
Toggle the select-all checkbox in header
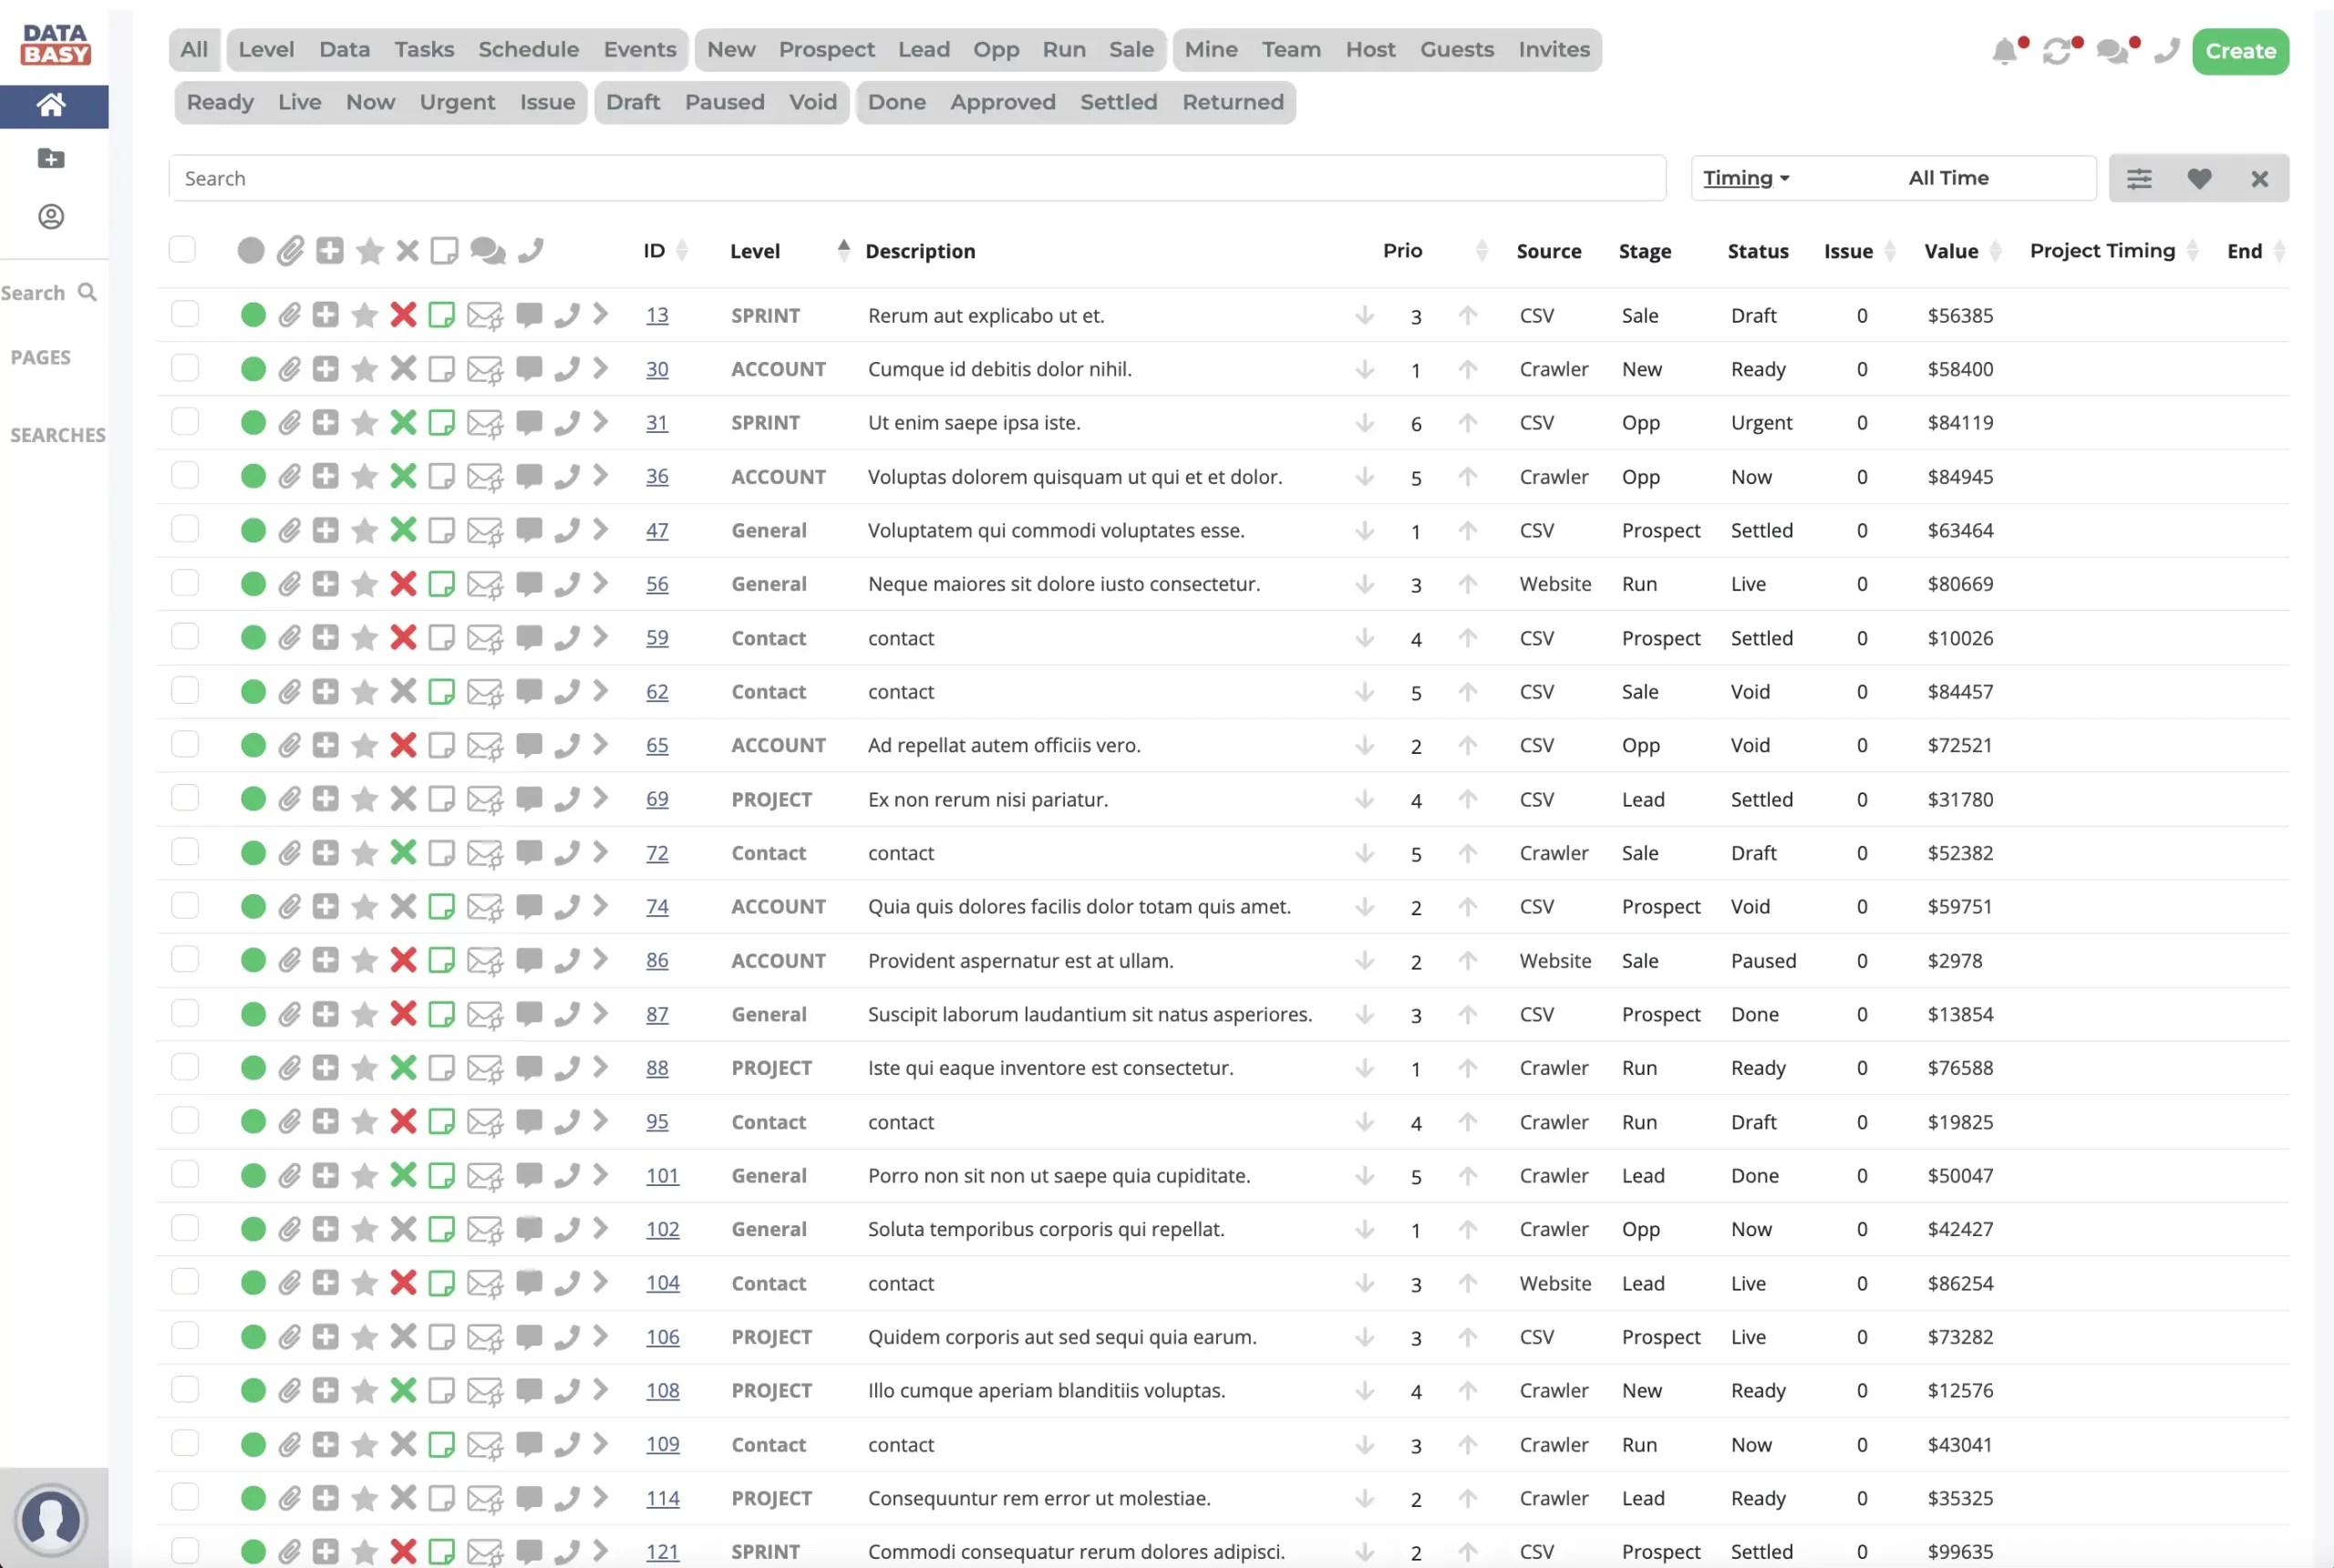tap(182, 250)
